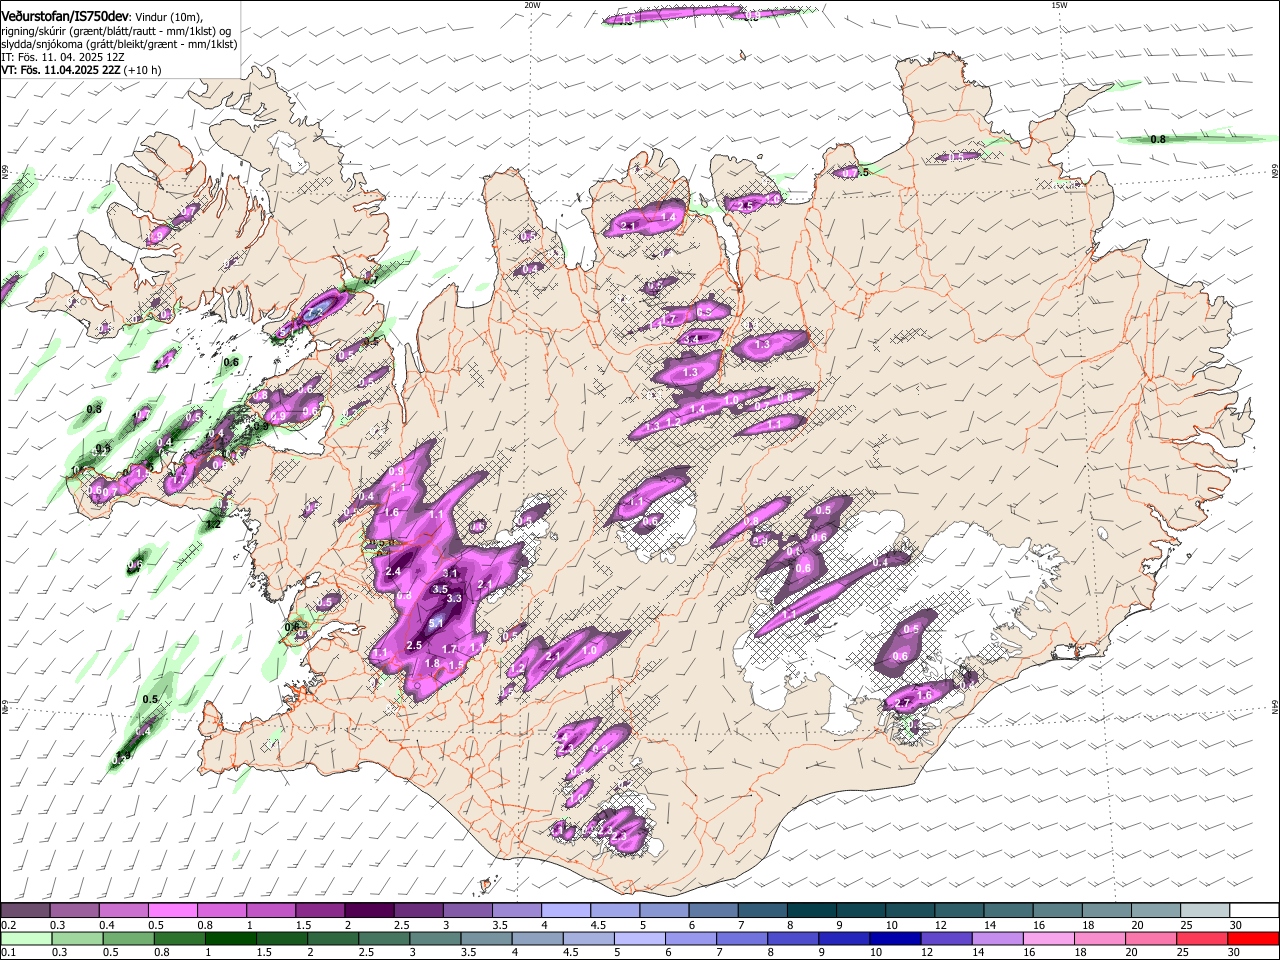Click the bright red swatch in the lower legend row
The image size is (1280, 960).
click(1254, 939)
